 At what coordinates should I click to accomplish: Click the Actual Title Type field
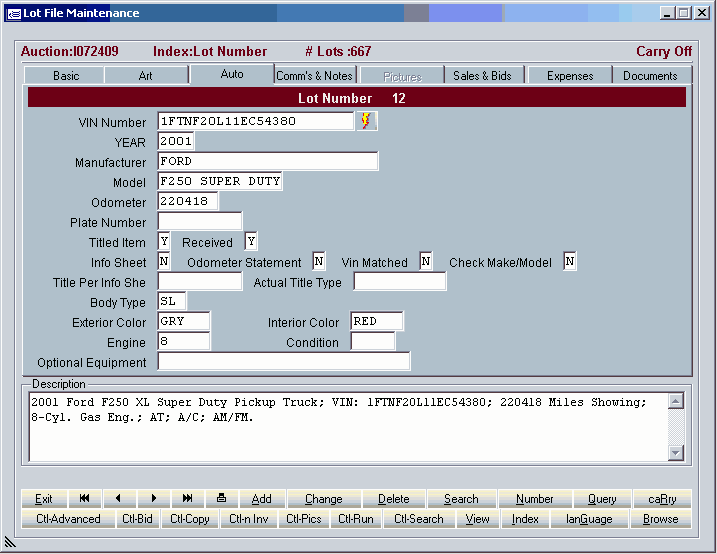tap(400, 281)
